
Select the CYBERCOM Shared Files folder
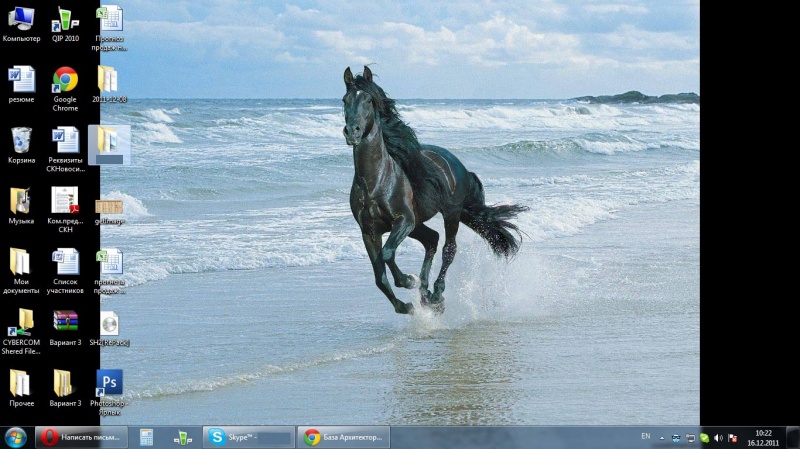click(x=21, y=322)
